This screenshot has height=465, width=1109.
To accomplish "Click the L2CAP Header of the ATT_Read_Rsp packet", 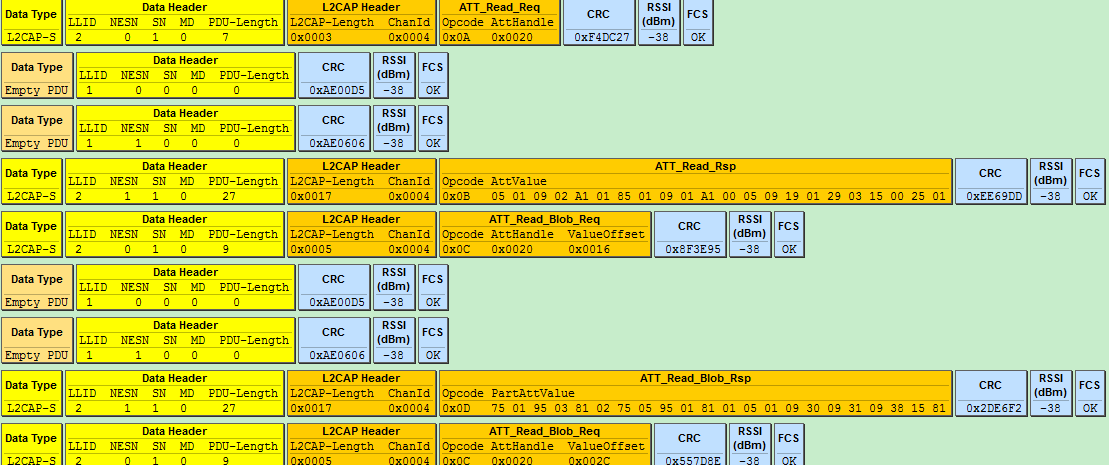I will (x=361, y=182).
